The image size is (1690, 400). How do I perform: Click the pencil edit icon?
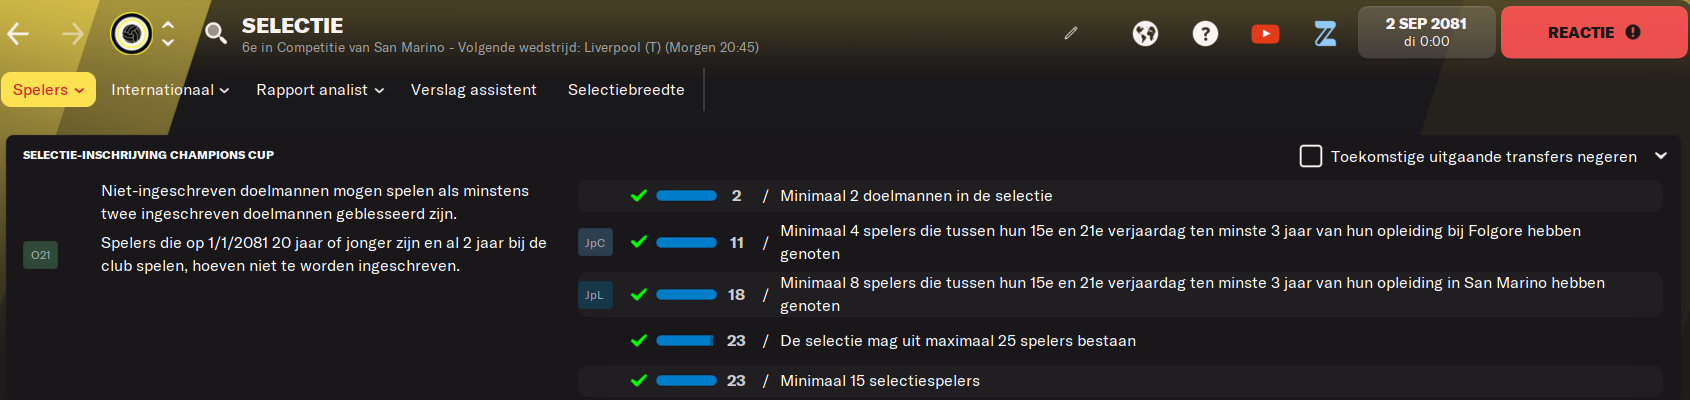(1071, 33)
